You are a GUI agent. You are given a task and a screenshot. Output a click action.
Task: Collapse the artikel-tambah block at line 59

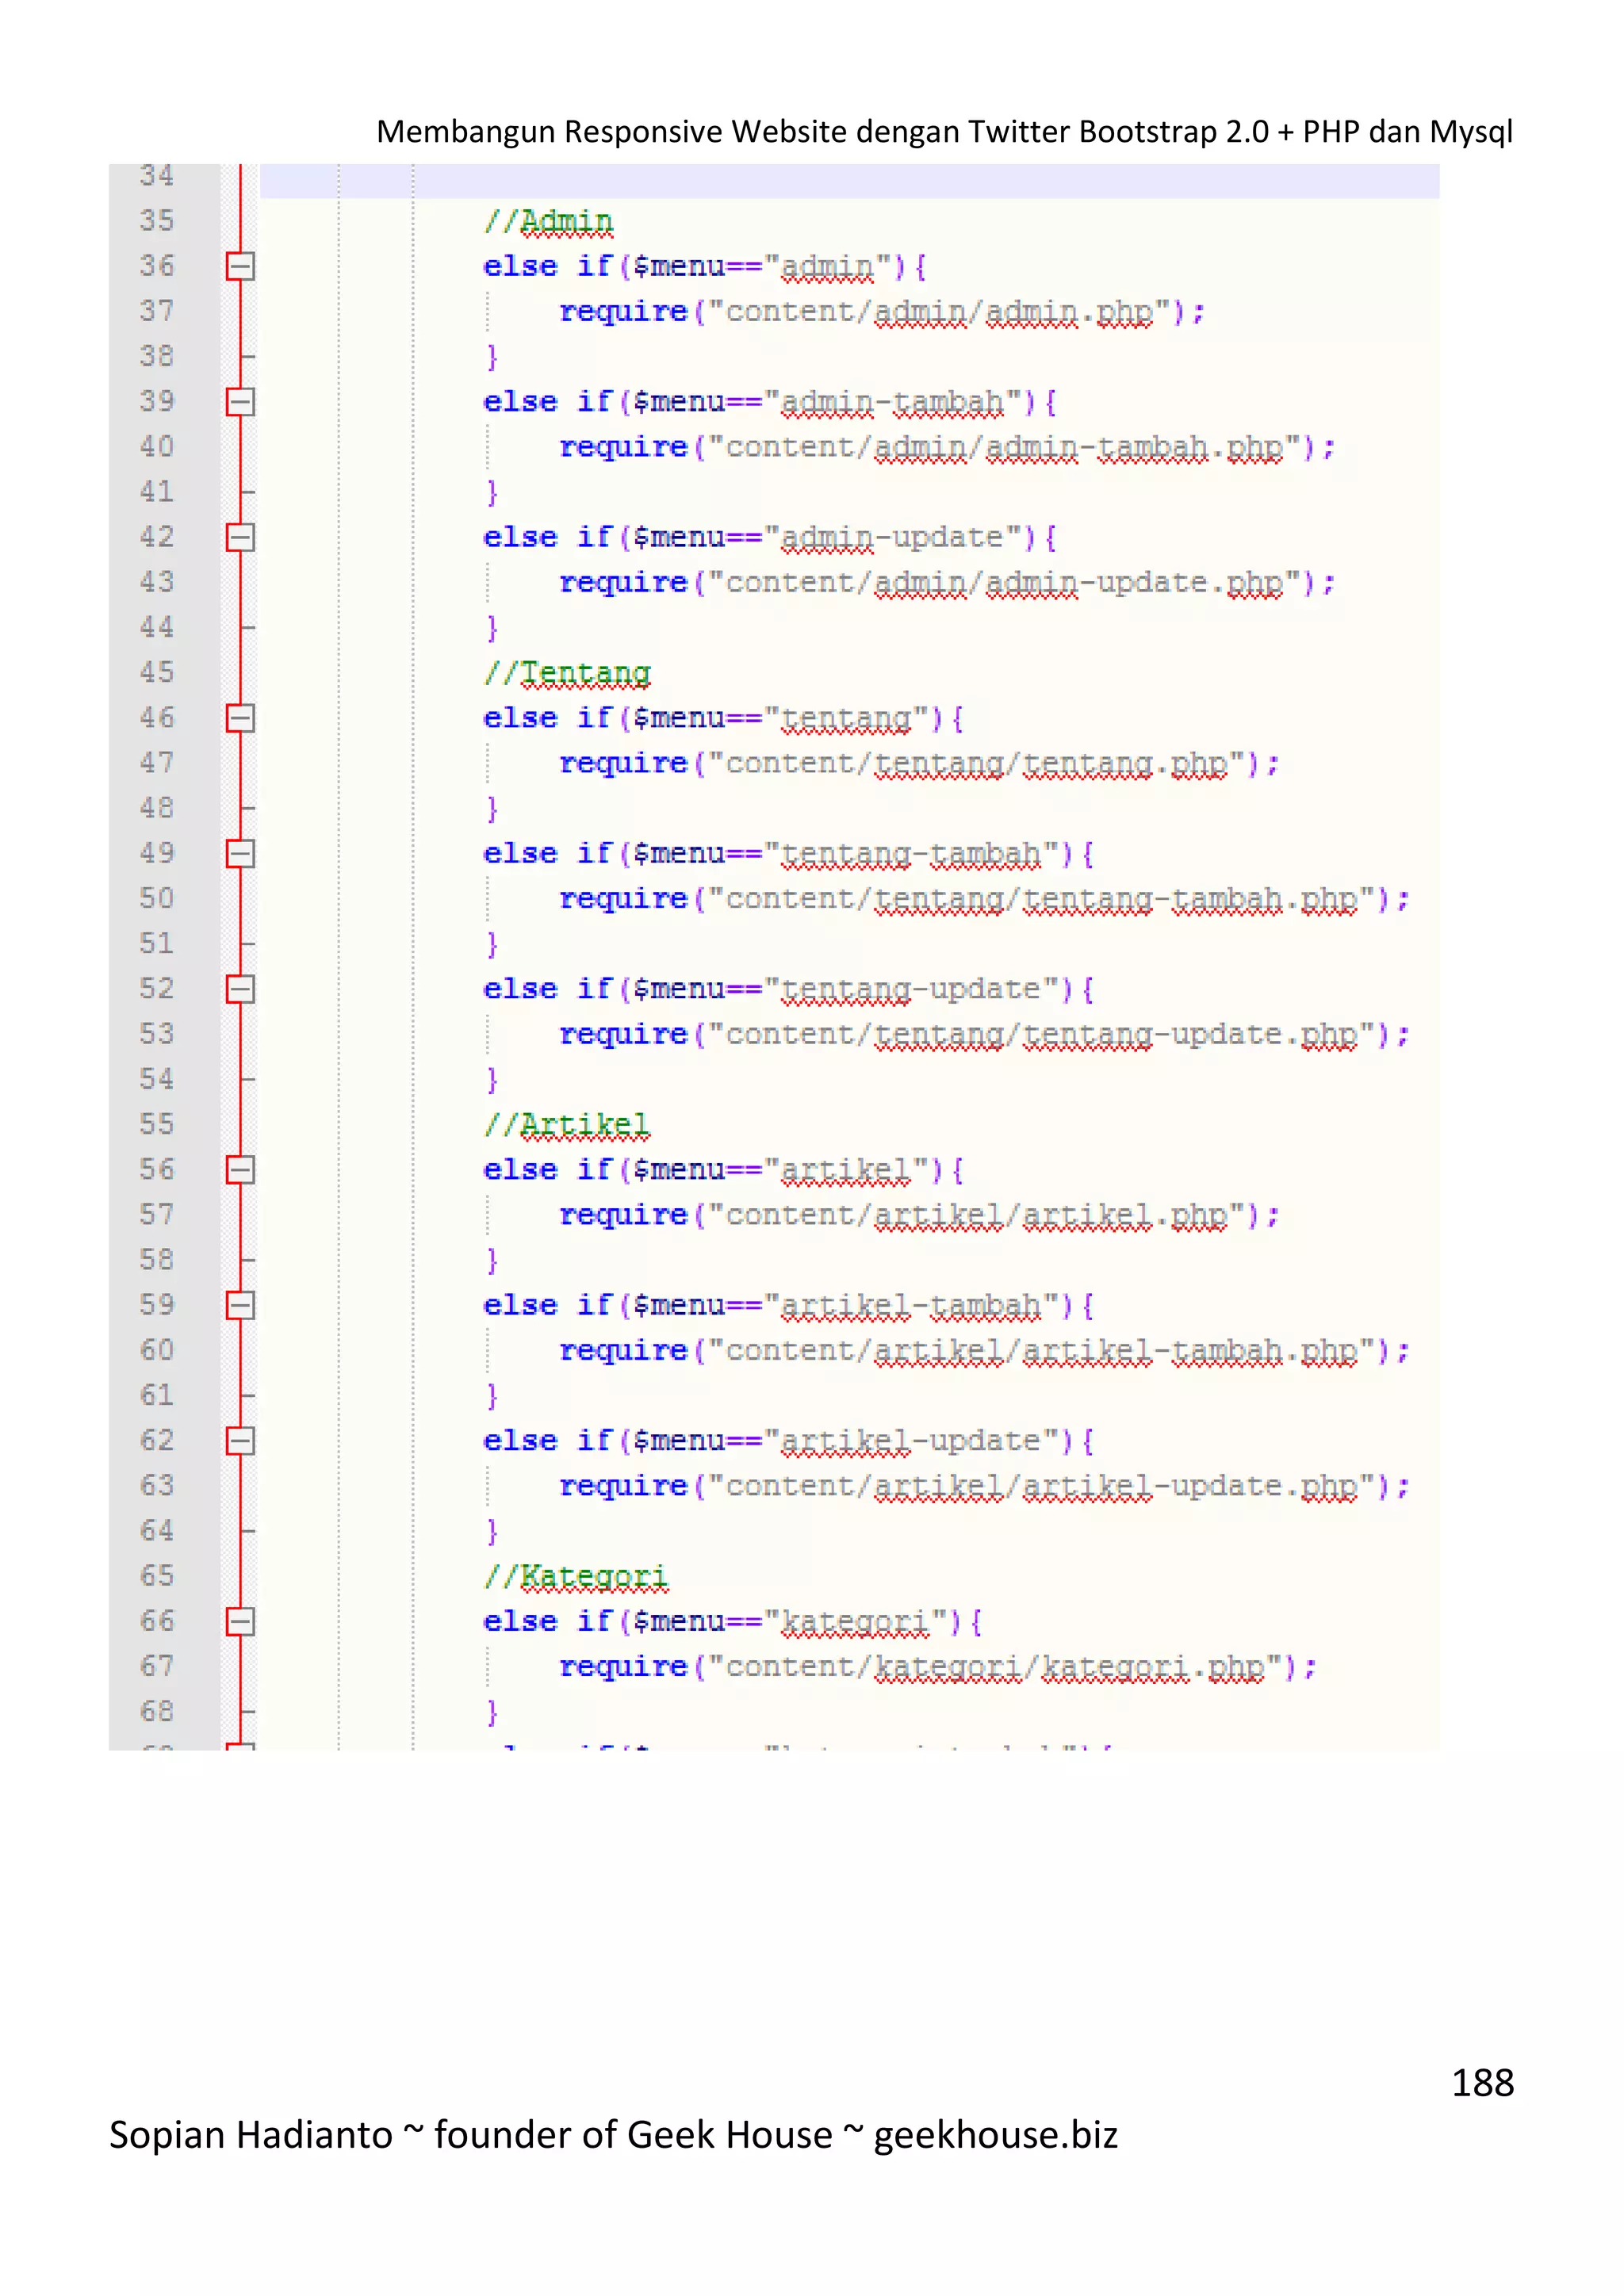[x=240, y=1305]
